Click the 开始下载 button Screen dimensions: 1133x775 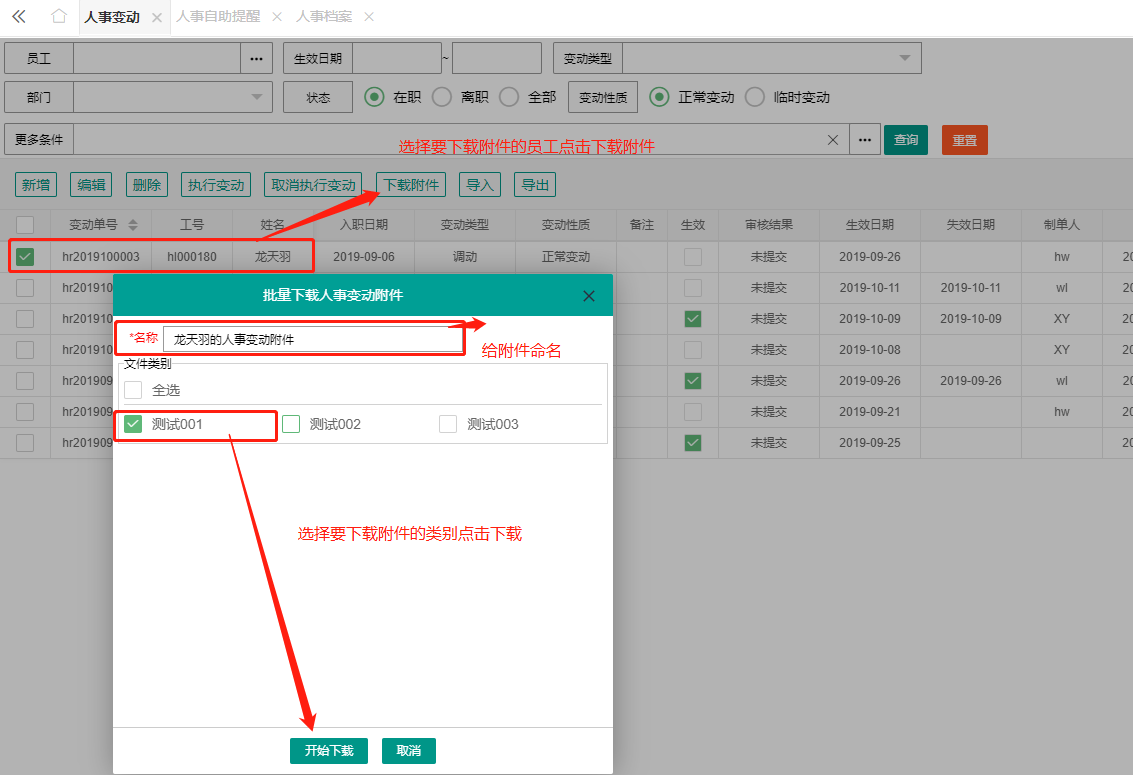(329, 750)
